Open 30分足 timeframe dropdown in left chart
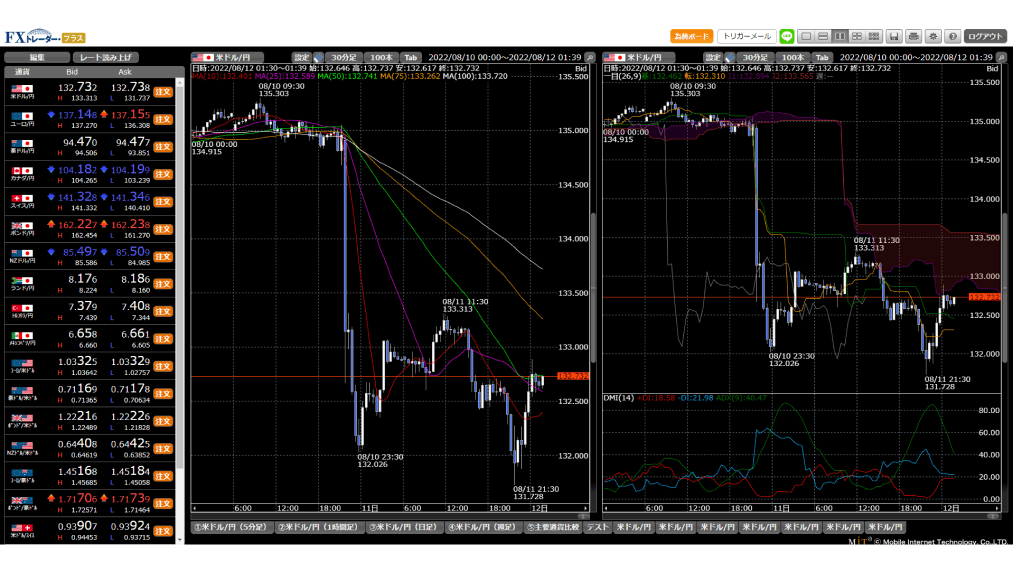The height and width of the screenshot is (572, 1013). click(344, 58)
